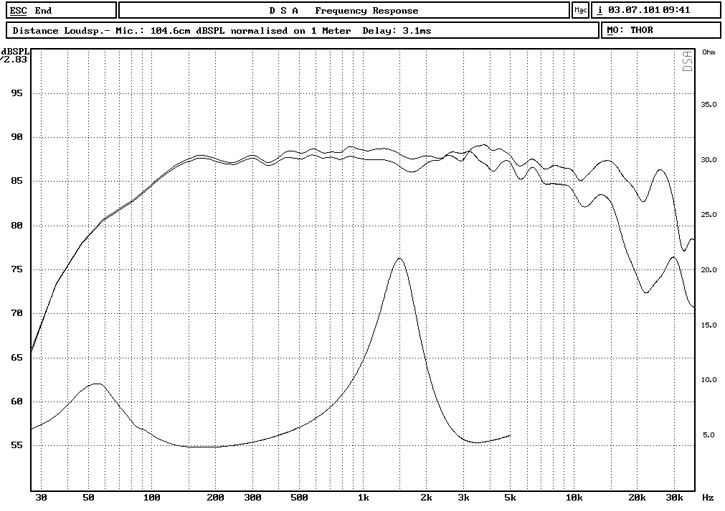Click the 500 label on the frequency axis

pyautogui.click(x=299, y=498)
